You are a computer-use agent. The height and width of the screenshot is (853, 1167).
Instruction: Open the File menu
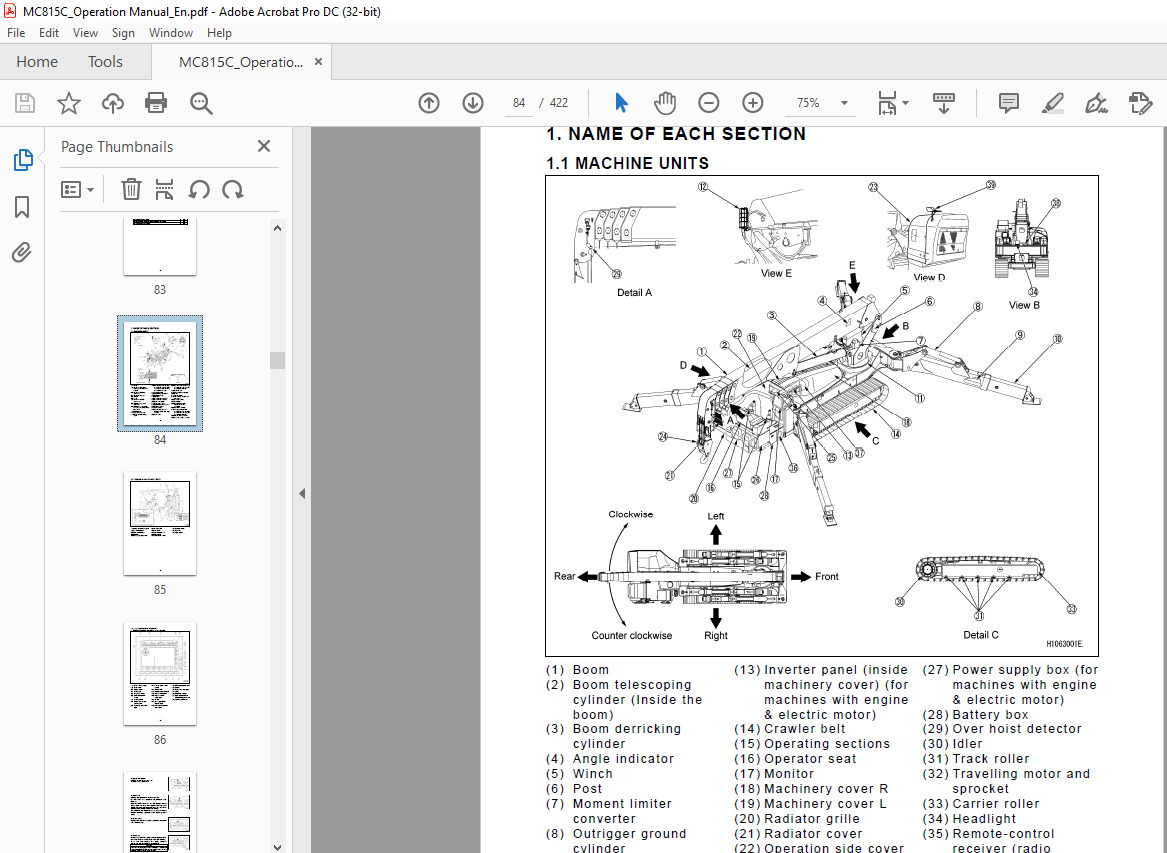pyautogui.click(x=16, y=33)
